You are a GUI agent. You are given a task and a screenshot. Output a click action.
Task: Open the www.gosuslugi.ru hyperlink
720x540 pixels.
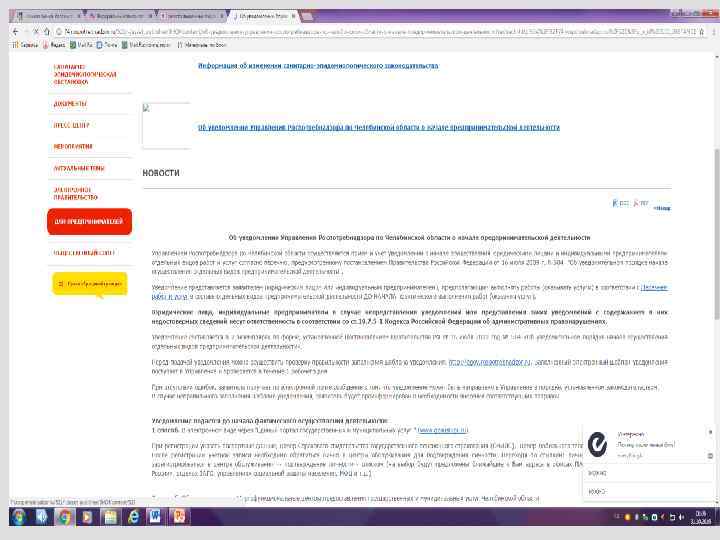[x=443, y=430]
